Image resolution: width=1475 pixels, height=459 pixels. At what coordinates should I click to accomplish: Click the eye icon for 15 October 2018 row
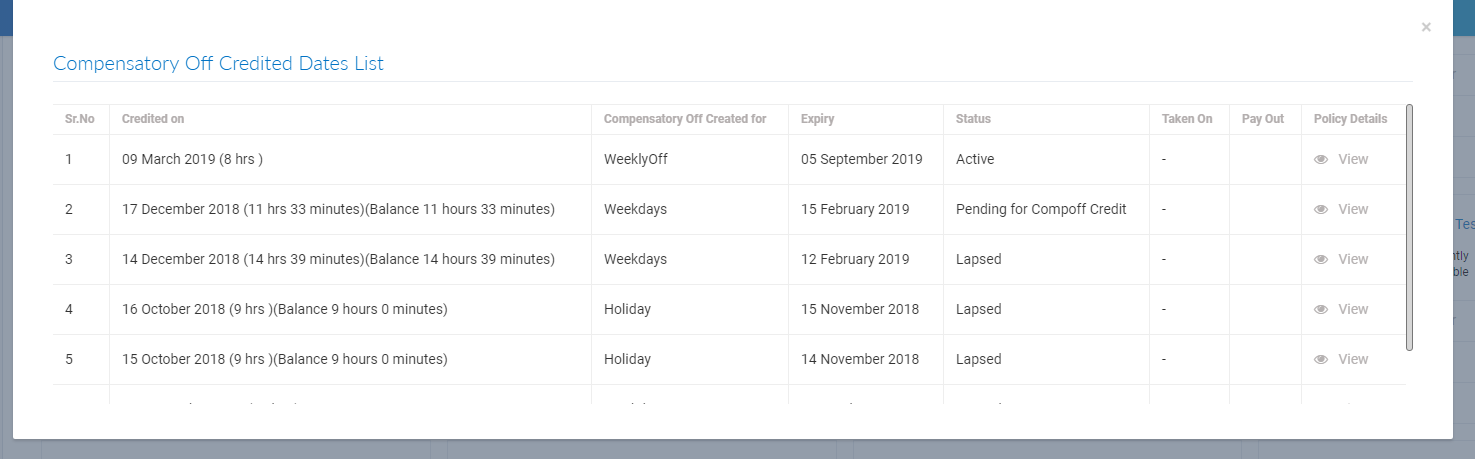(x=1321, y=359)
